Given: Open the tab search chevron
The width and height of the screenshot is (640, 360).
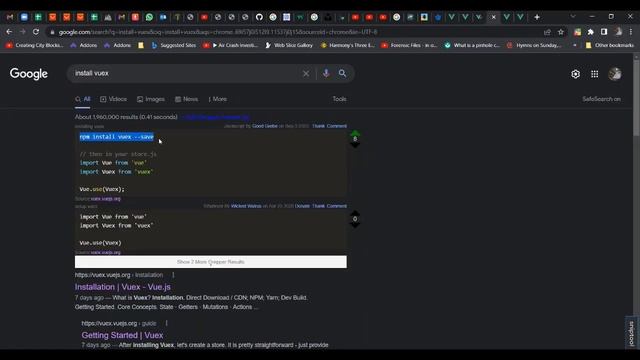Looking at the screenshot, I should pyautogui.click(x=573, y=16).
